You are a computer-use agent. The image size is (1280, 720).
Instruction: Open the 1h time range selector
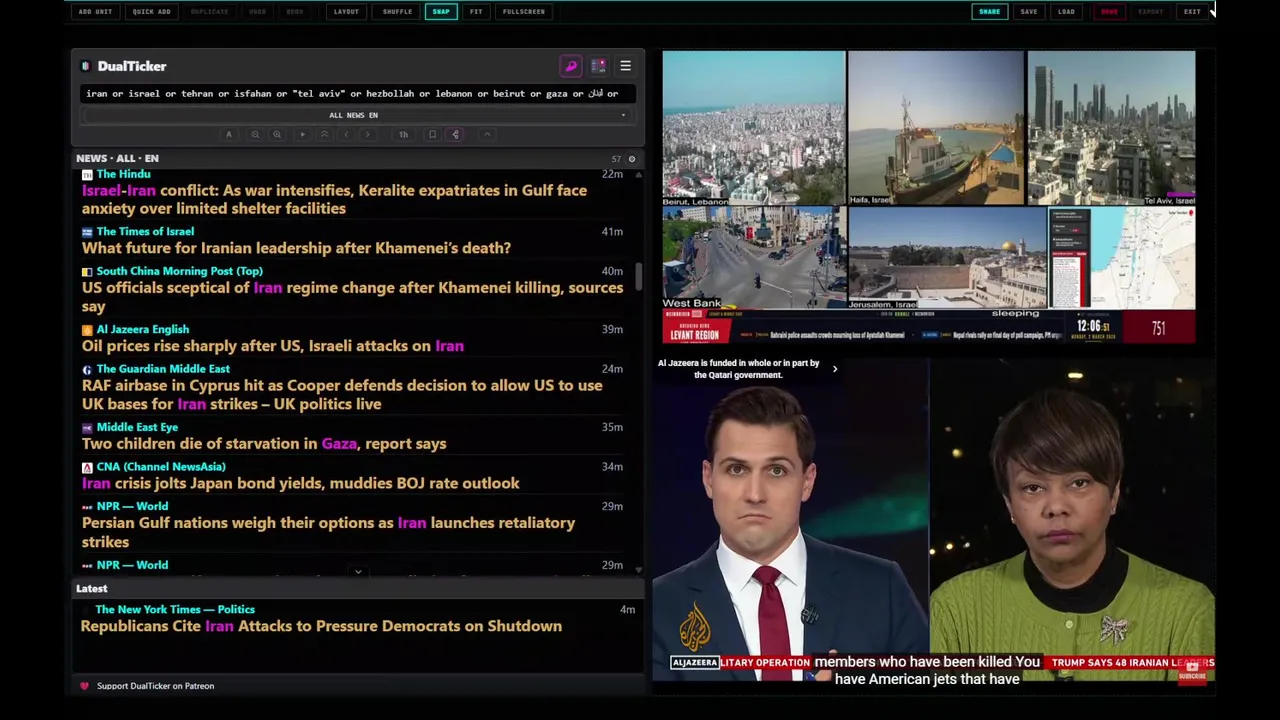click(403, 134)
